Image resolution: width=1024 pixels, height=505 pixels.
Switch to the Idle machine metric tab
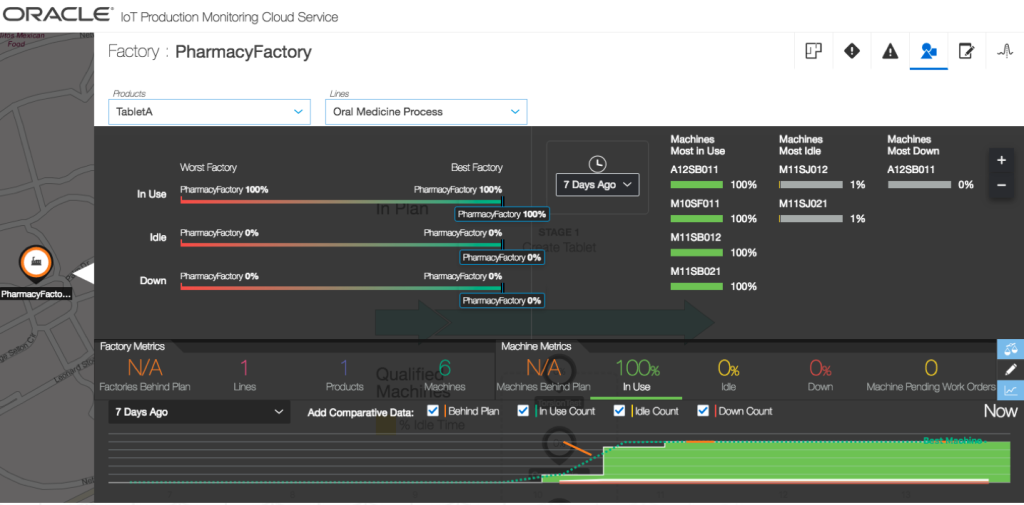[x=728, y=375]
